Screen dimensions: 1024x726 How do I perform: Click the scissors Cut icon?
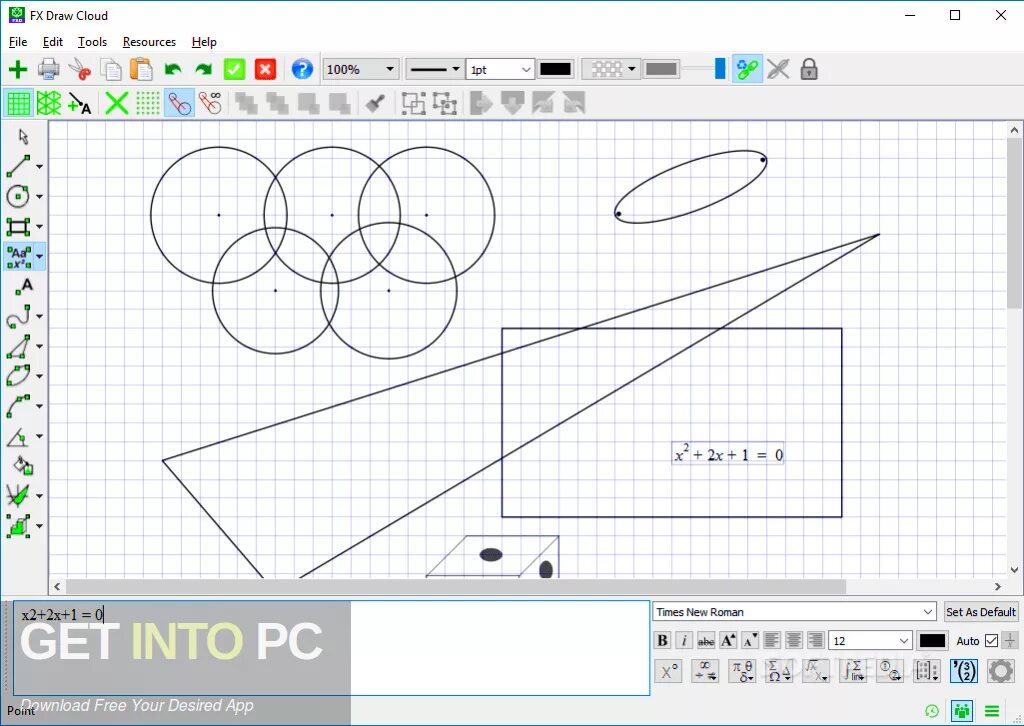pyautogui.click(x=80, y=69)
